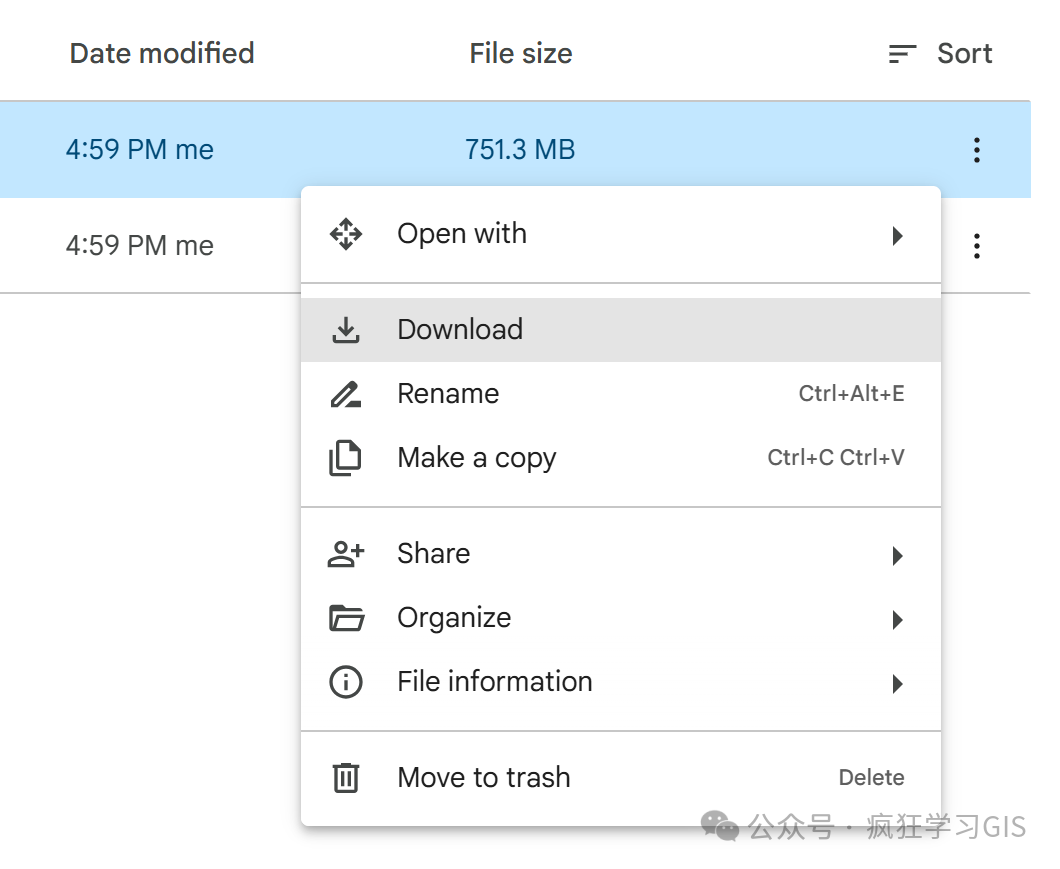Expand the Open with submenu arrow
The height and width of the screenshot is (869, 1060).
coord(897,236)
